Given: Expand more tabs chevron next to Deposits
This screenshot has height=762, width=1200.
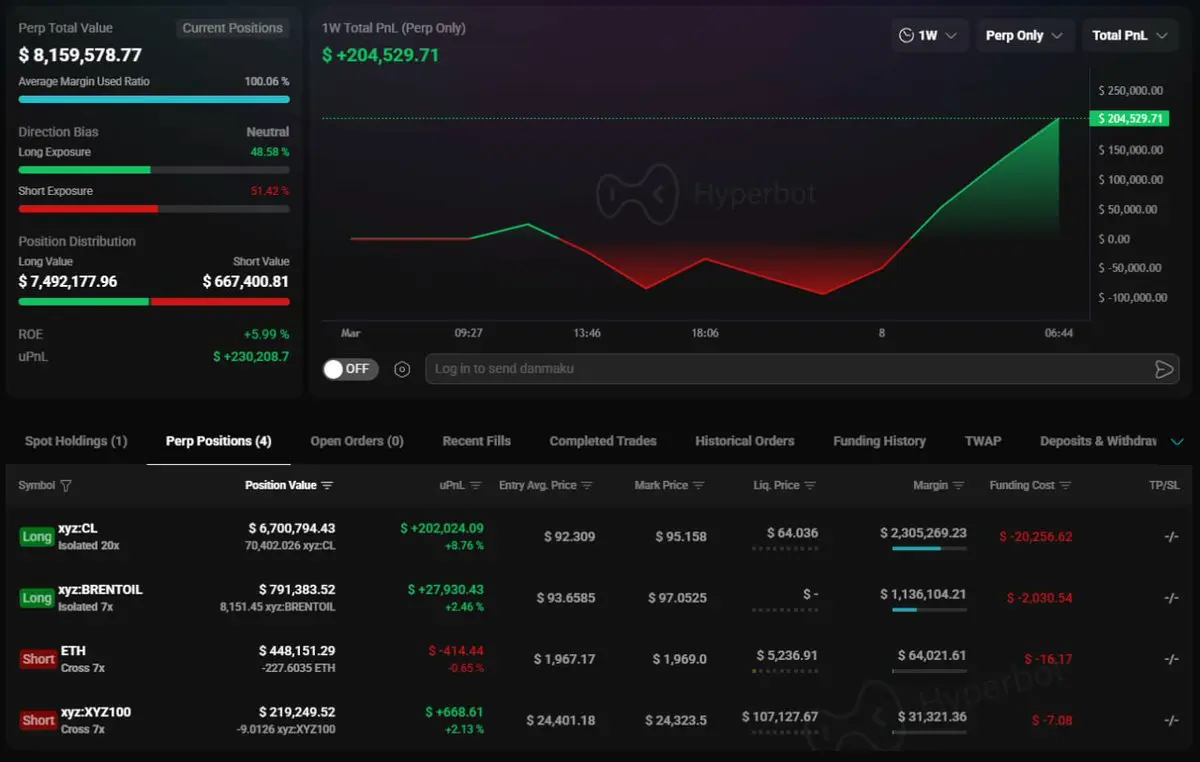Looking at the screenshot, I should 1177,442.
